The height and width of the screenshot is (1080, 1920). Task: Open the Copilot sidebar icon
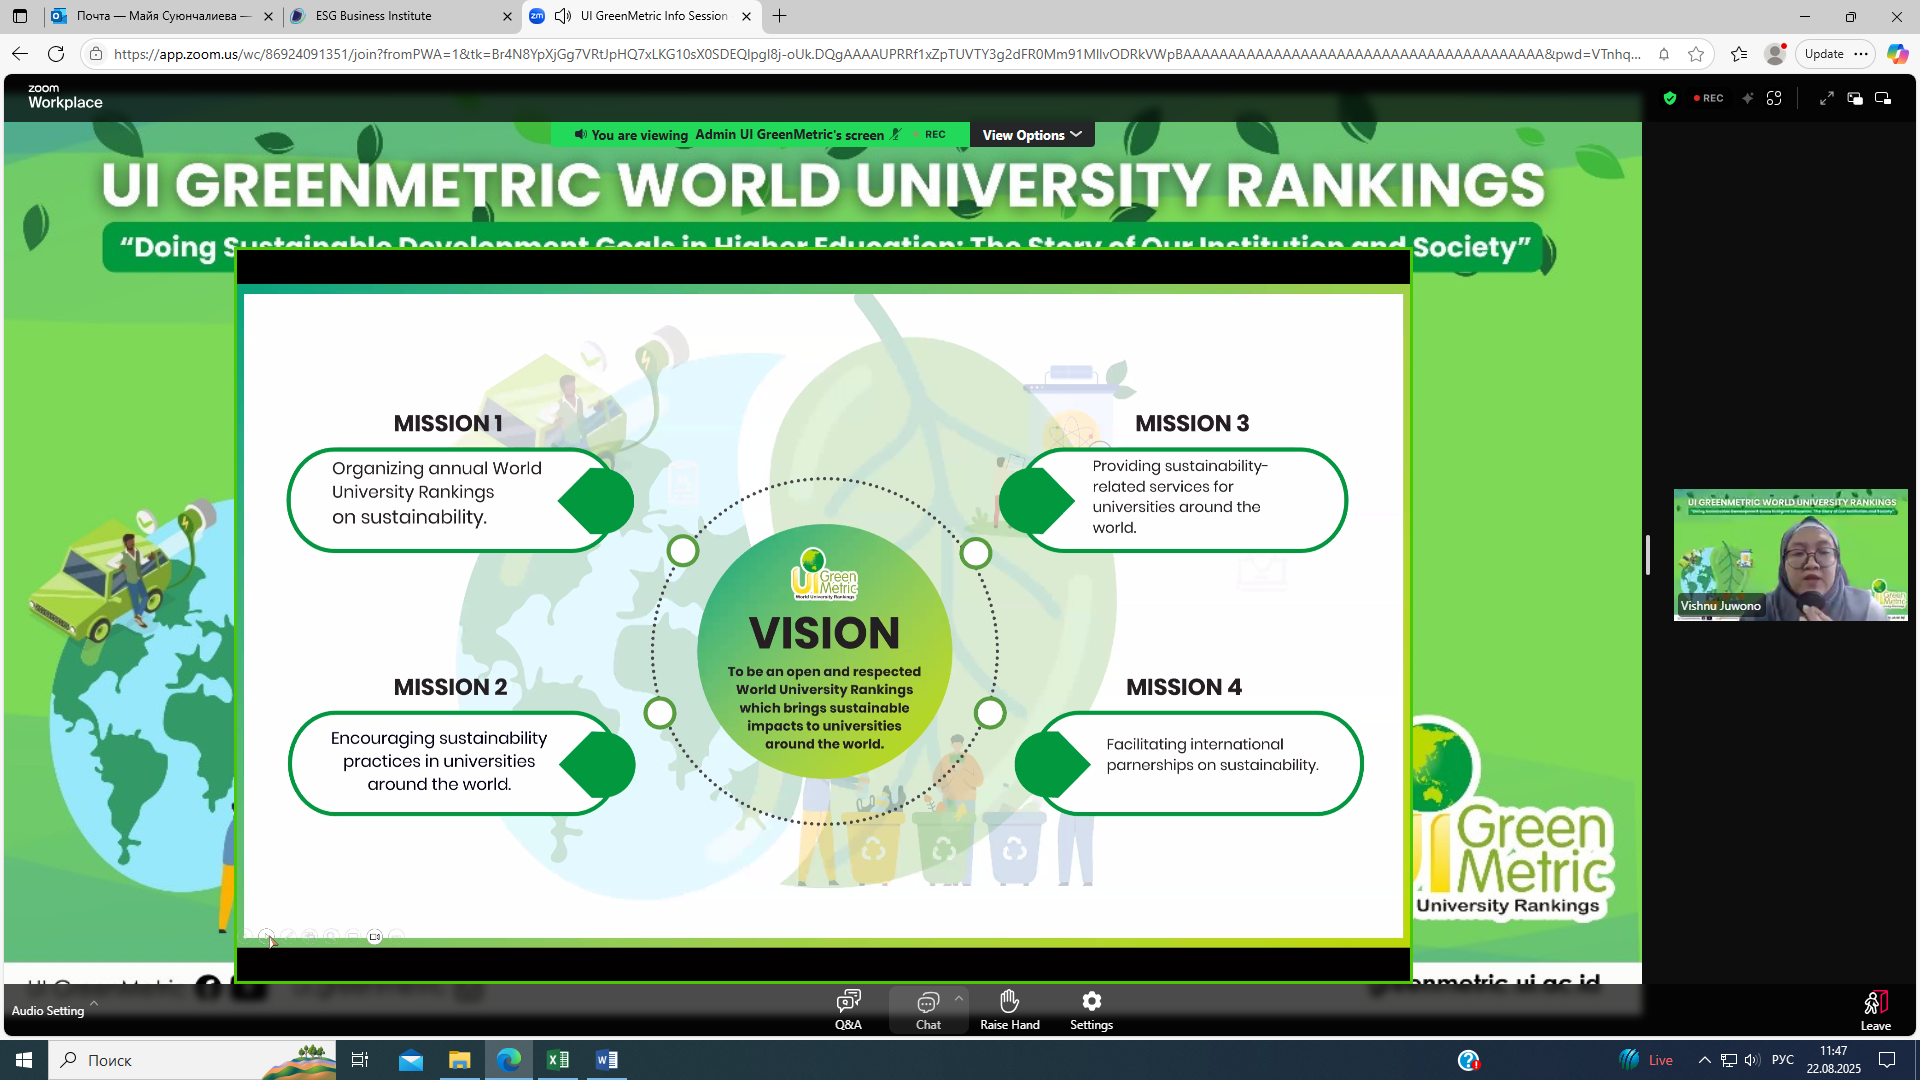[1897, 54]
